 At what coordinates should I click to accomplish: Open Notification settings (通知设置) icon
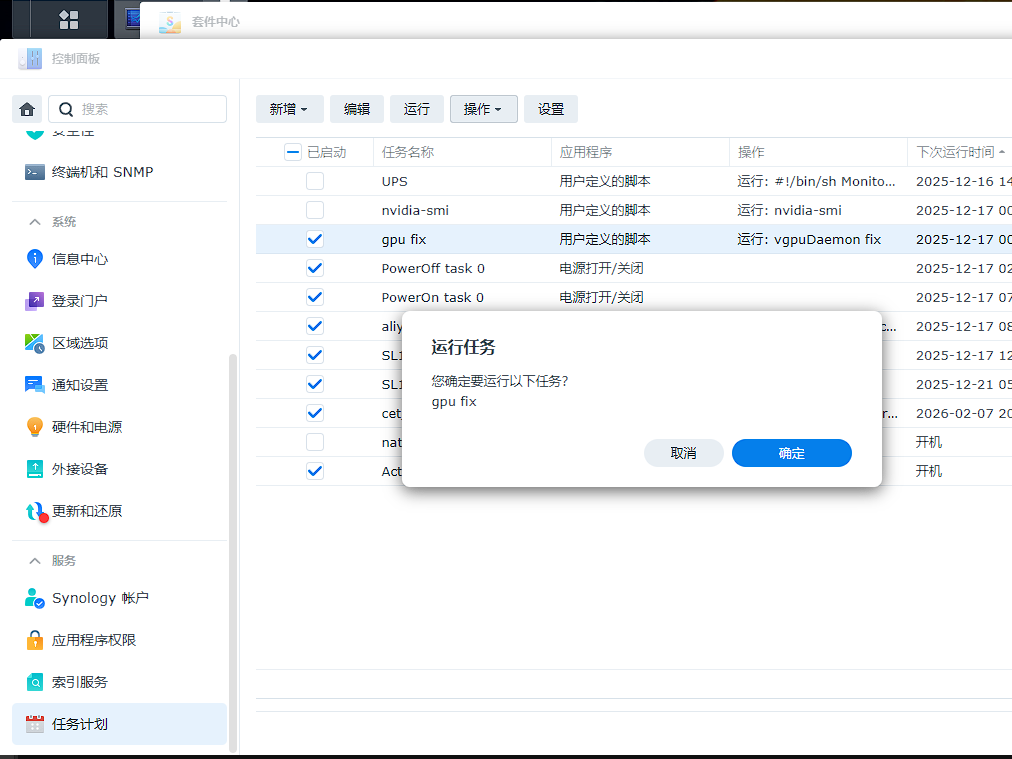(x=35, y=385)
